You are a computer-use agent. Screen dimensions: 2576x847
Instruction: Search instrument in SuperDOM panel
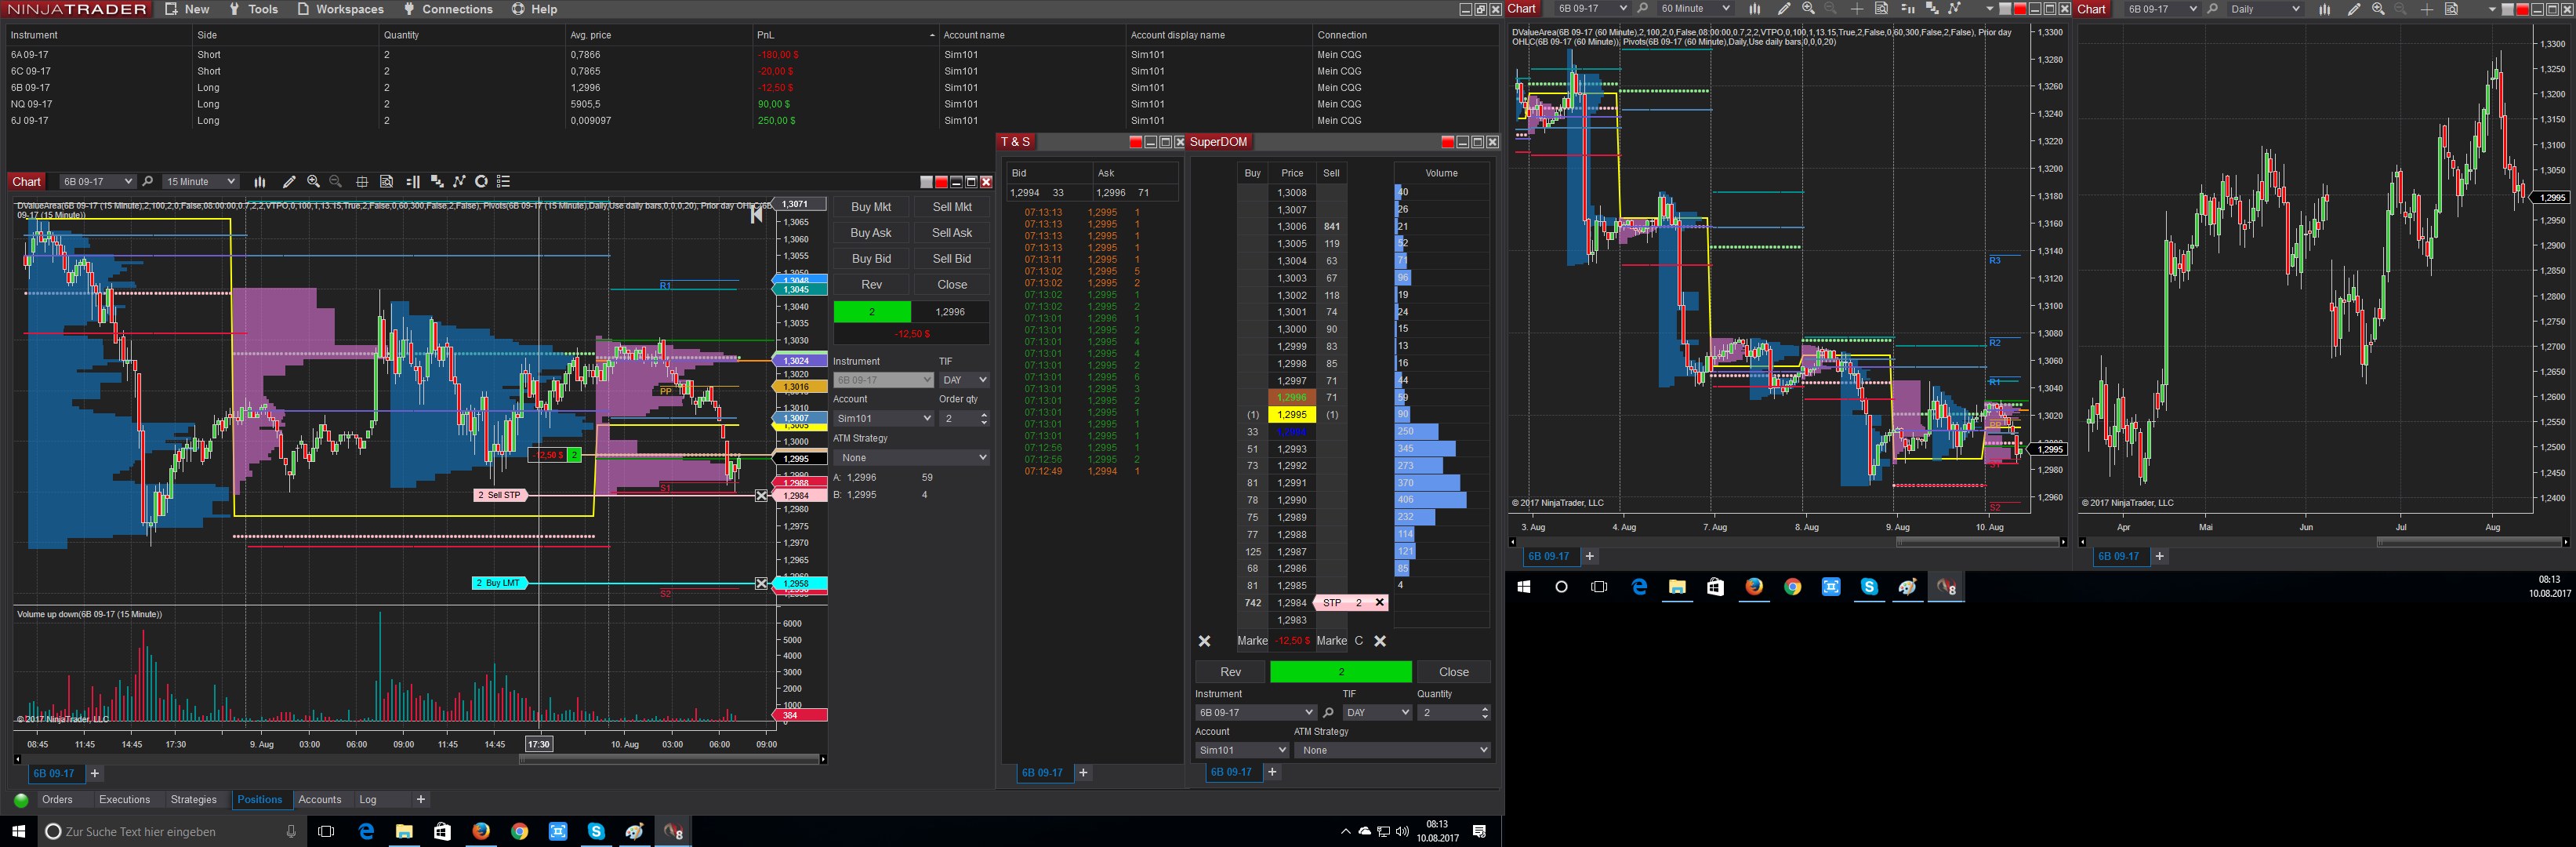tap(1328, 713)
